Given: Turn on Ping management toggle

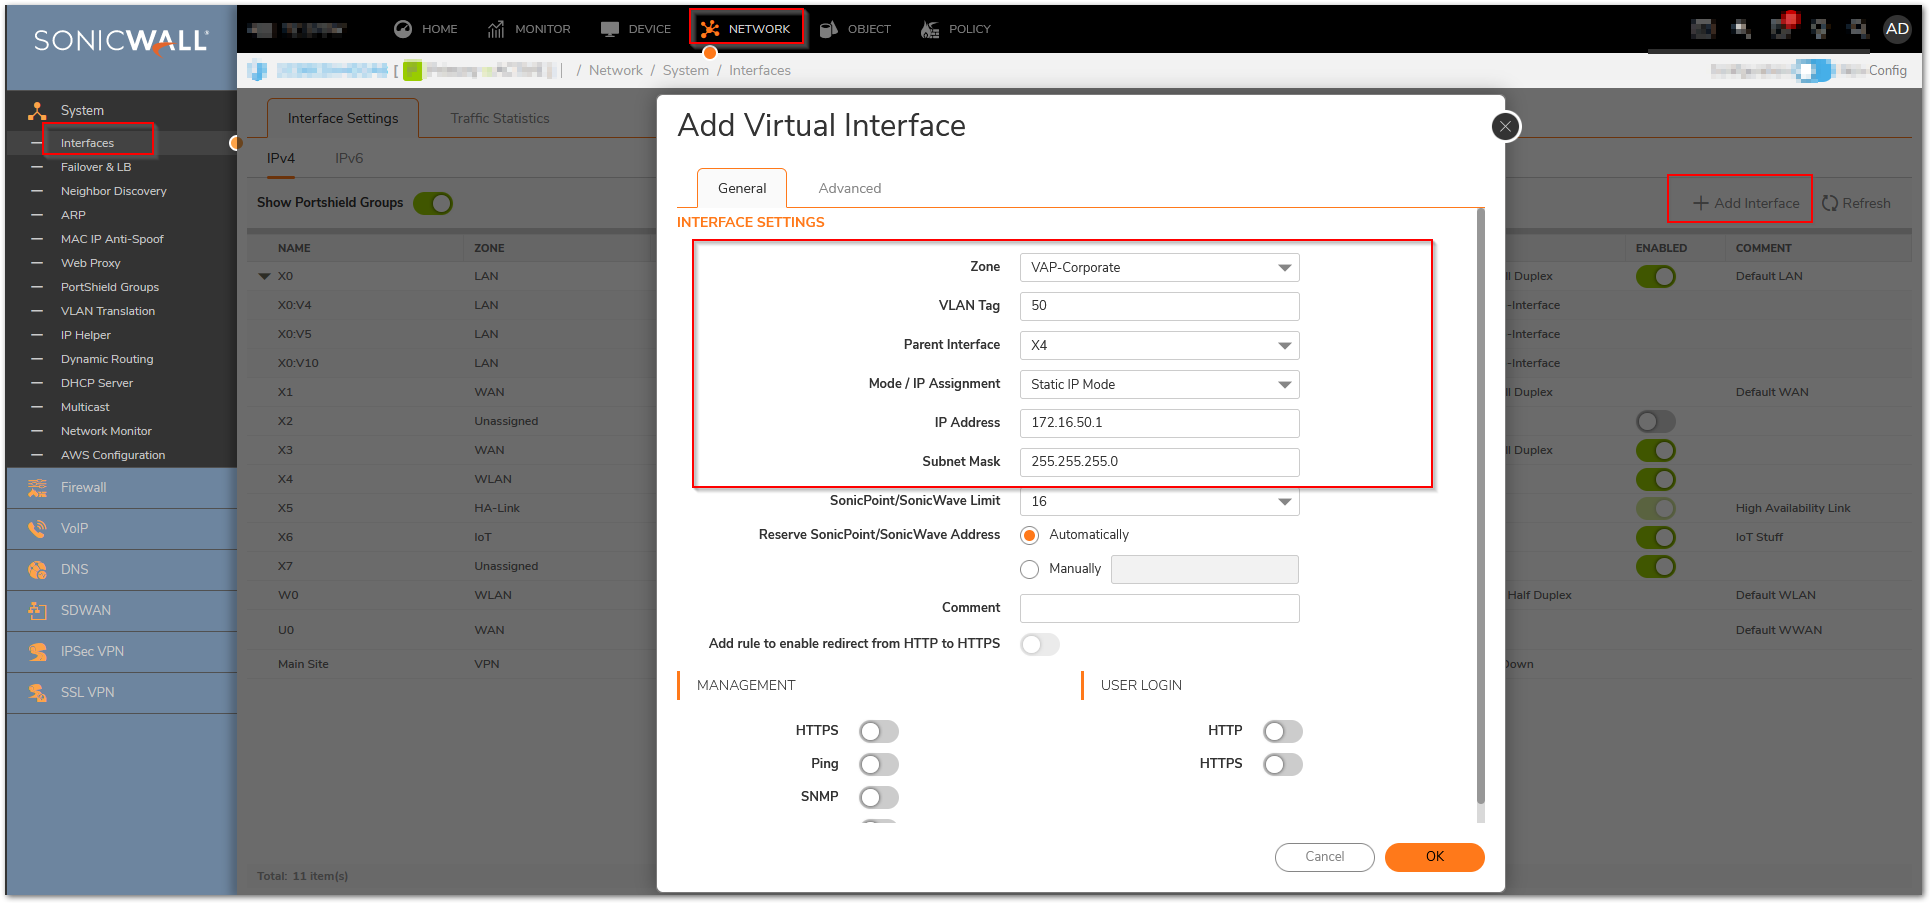Looking at the screenshot, I should 878,765.
